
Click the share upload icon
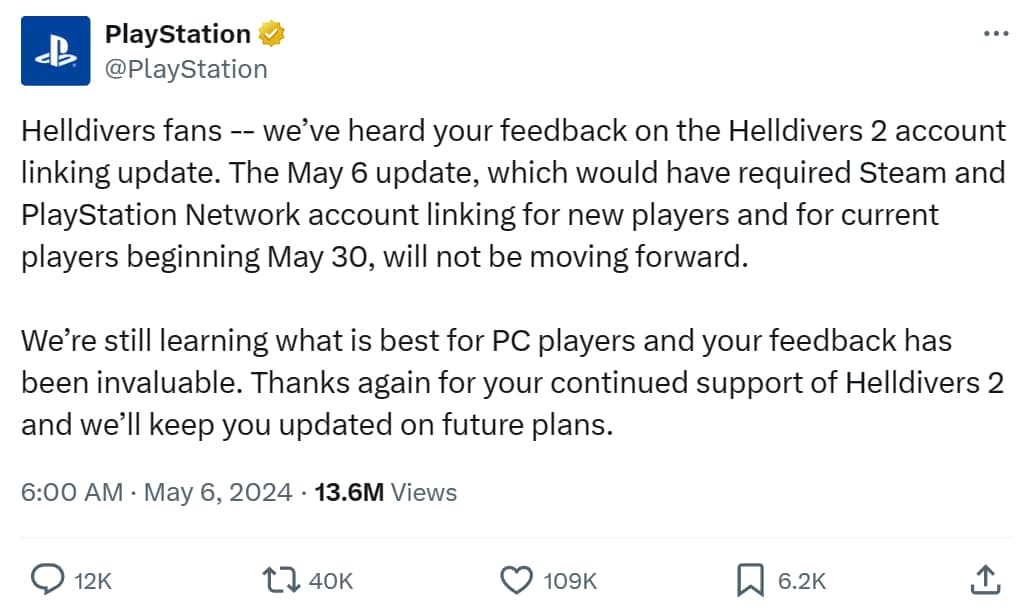point(984,578)
